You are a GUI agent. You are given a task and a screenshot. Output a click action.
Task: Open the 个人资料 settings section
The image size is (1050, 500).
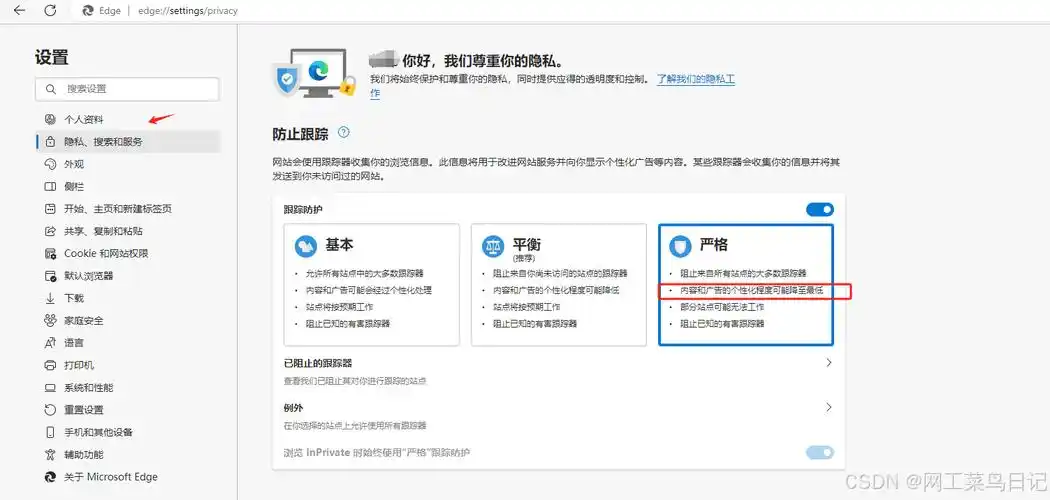pos(84,119)
